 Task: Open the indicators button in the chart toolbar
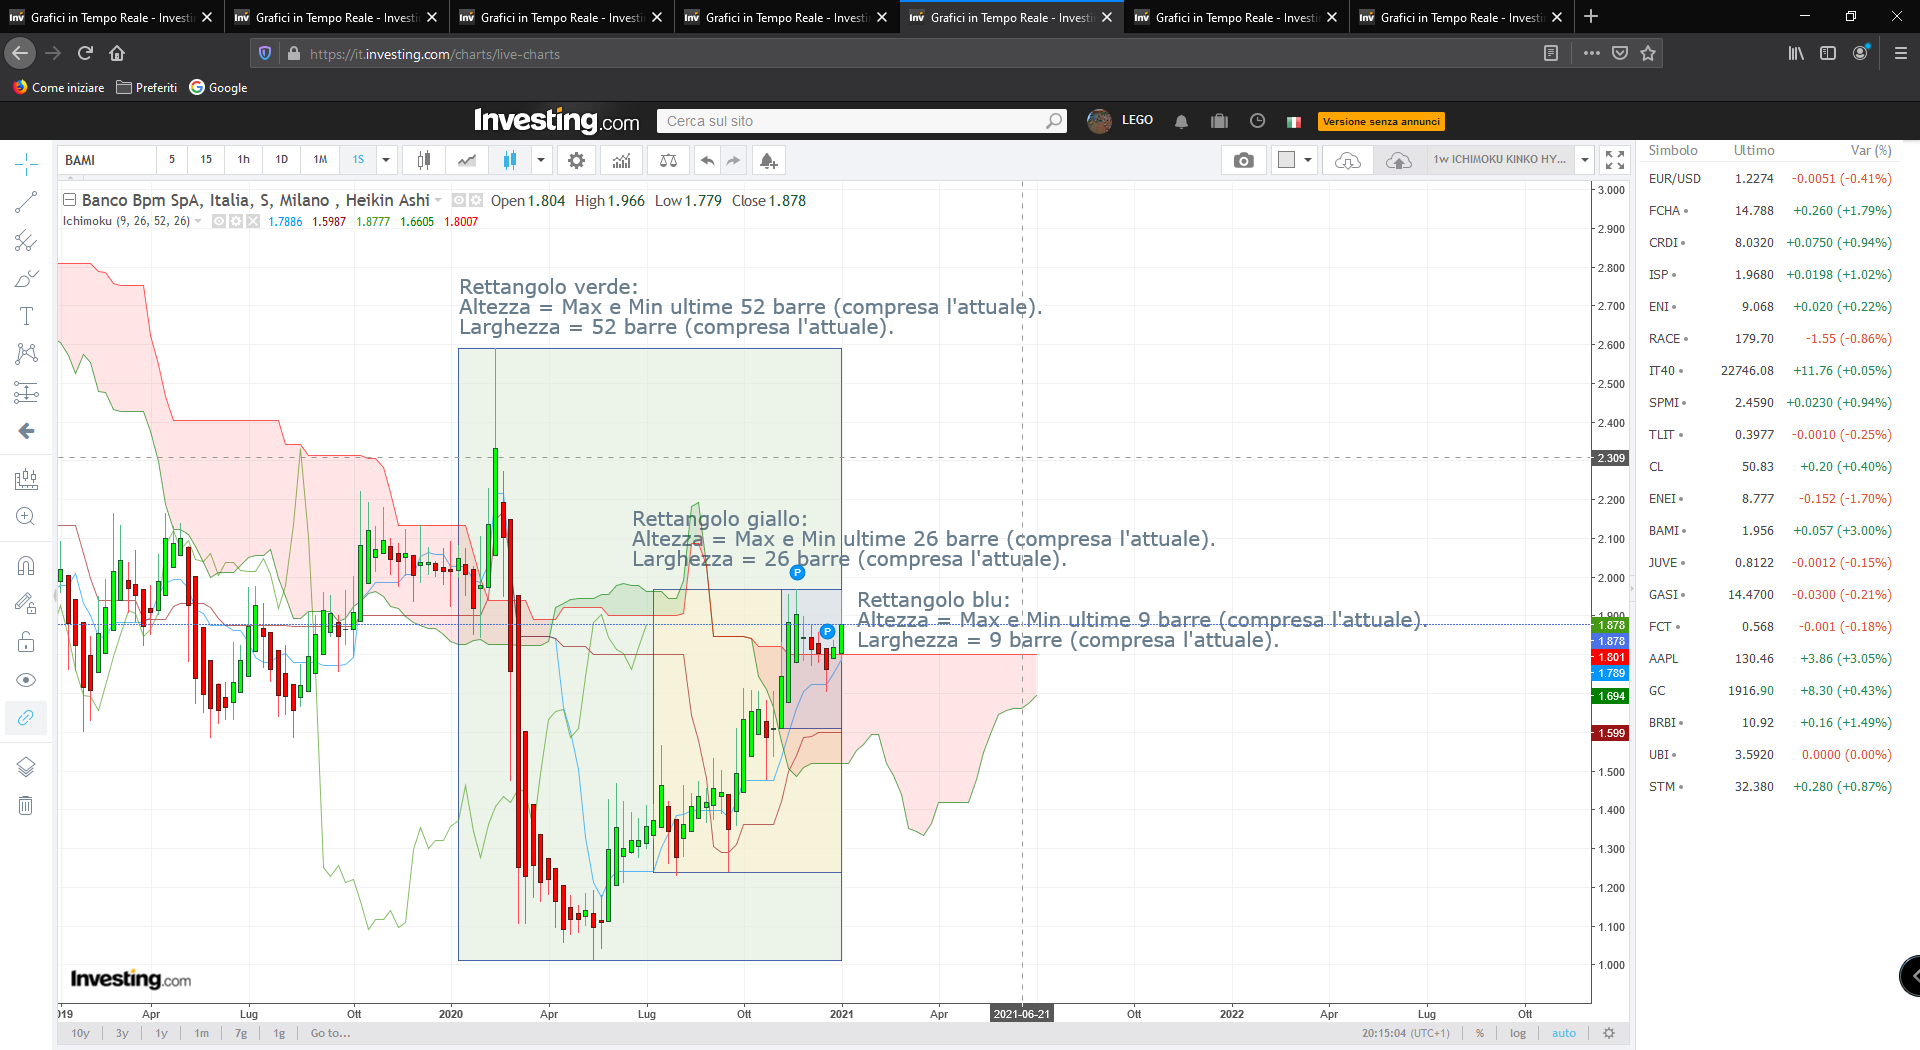click(x=622, y=160)
